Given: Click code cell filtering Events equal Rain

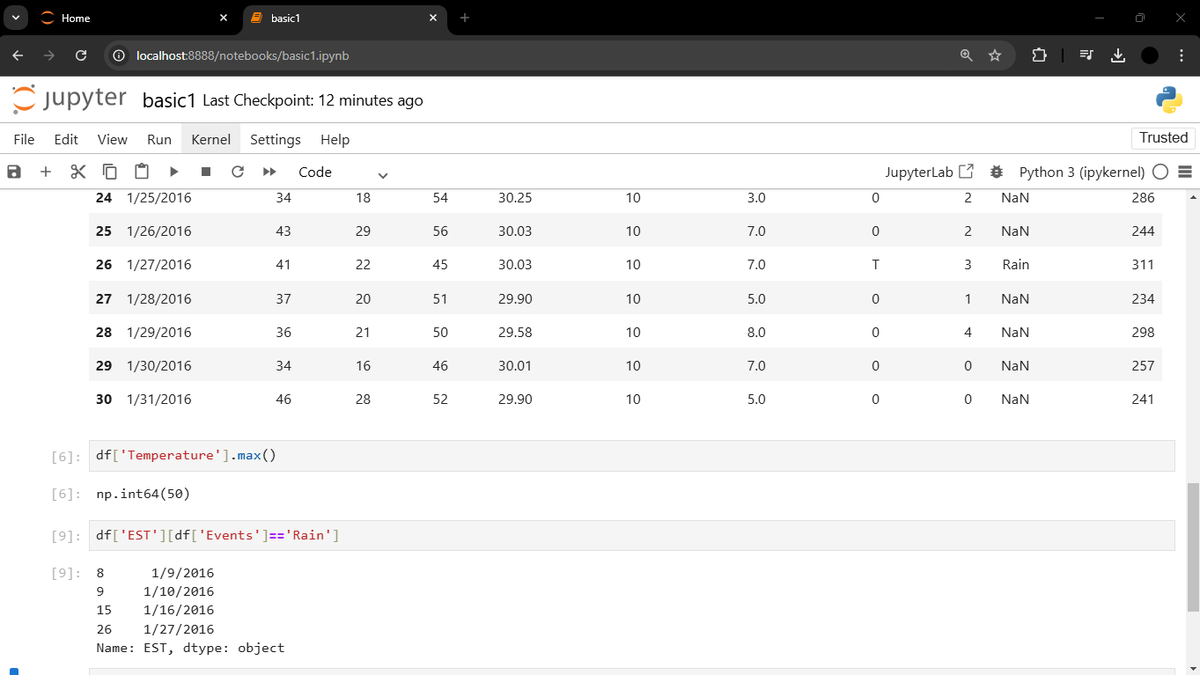Looking at the screenshot, I should 632,535.
